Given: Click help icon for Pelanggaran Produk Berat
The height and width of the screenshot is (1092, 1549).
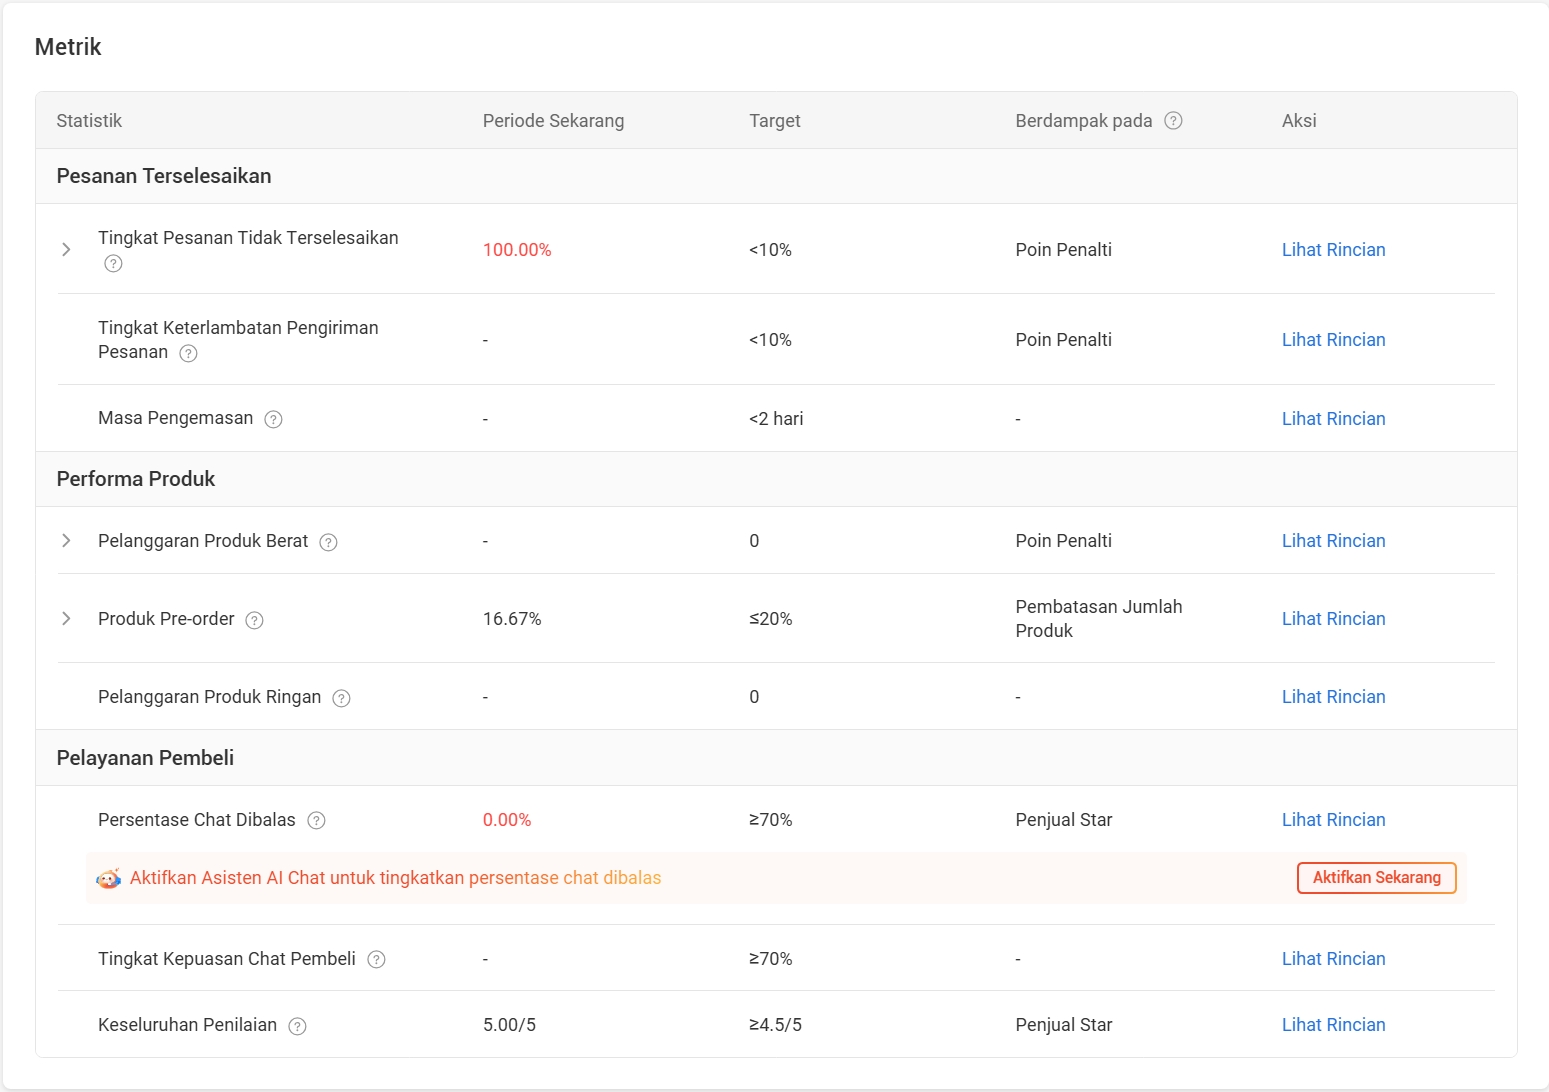Looking at the screenshot, I should (328, 542).
